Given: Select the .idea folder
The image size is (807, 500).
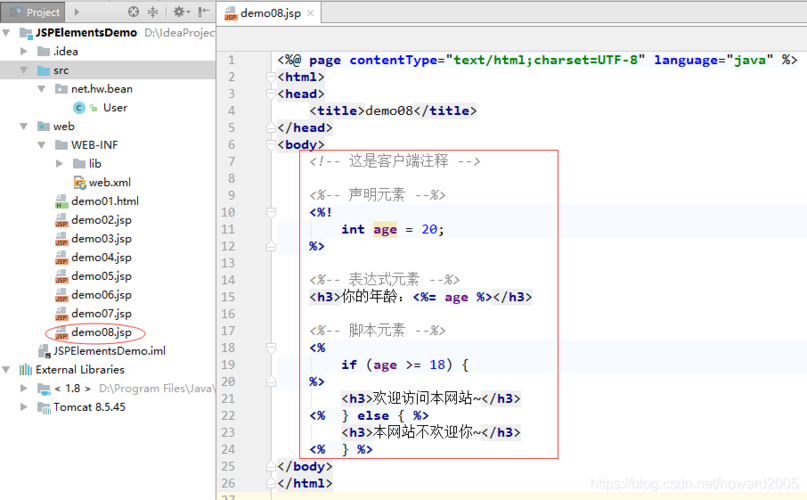Looking at the screenshot, I should click(65, 51).
